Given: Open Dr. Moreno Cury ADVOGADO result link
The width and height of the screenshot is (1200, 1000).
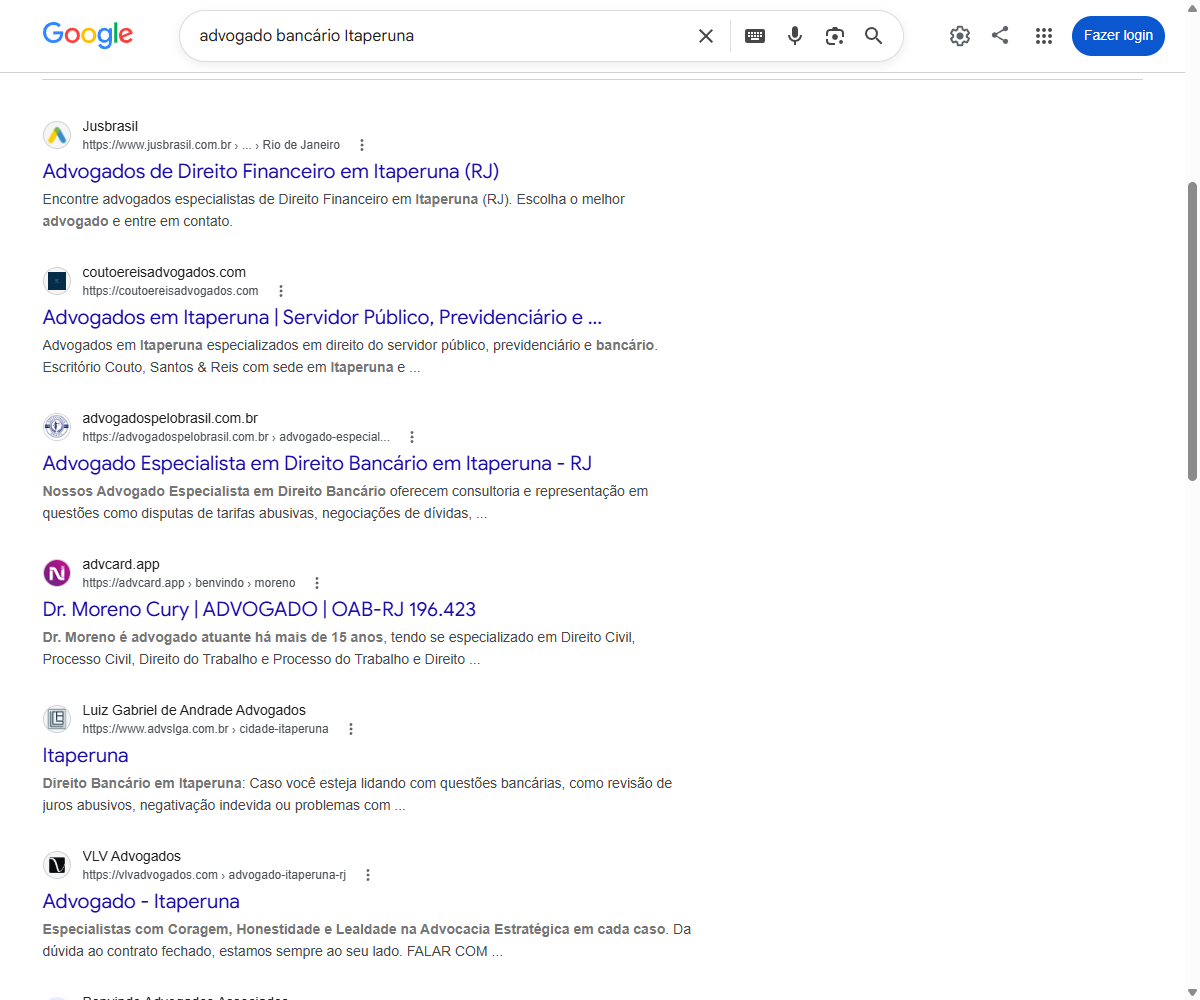Looking at the screenshot, I should [259, 609].
